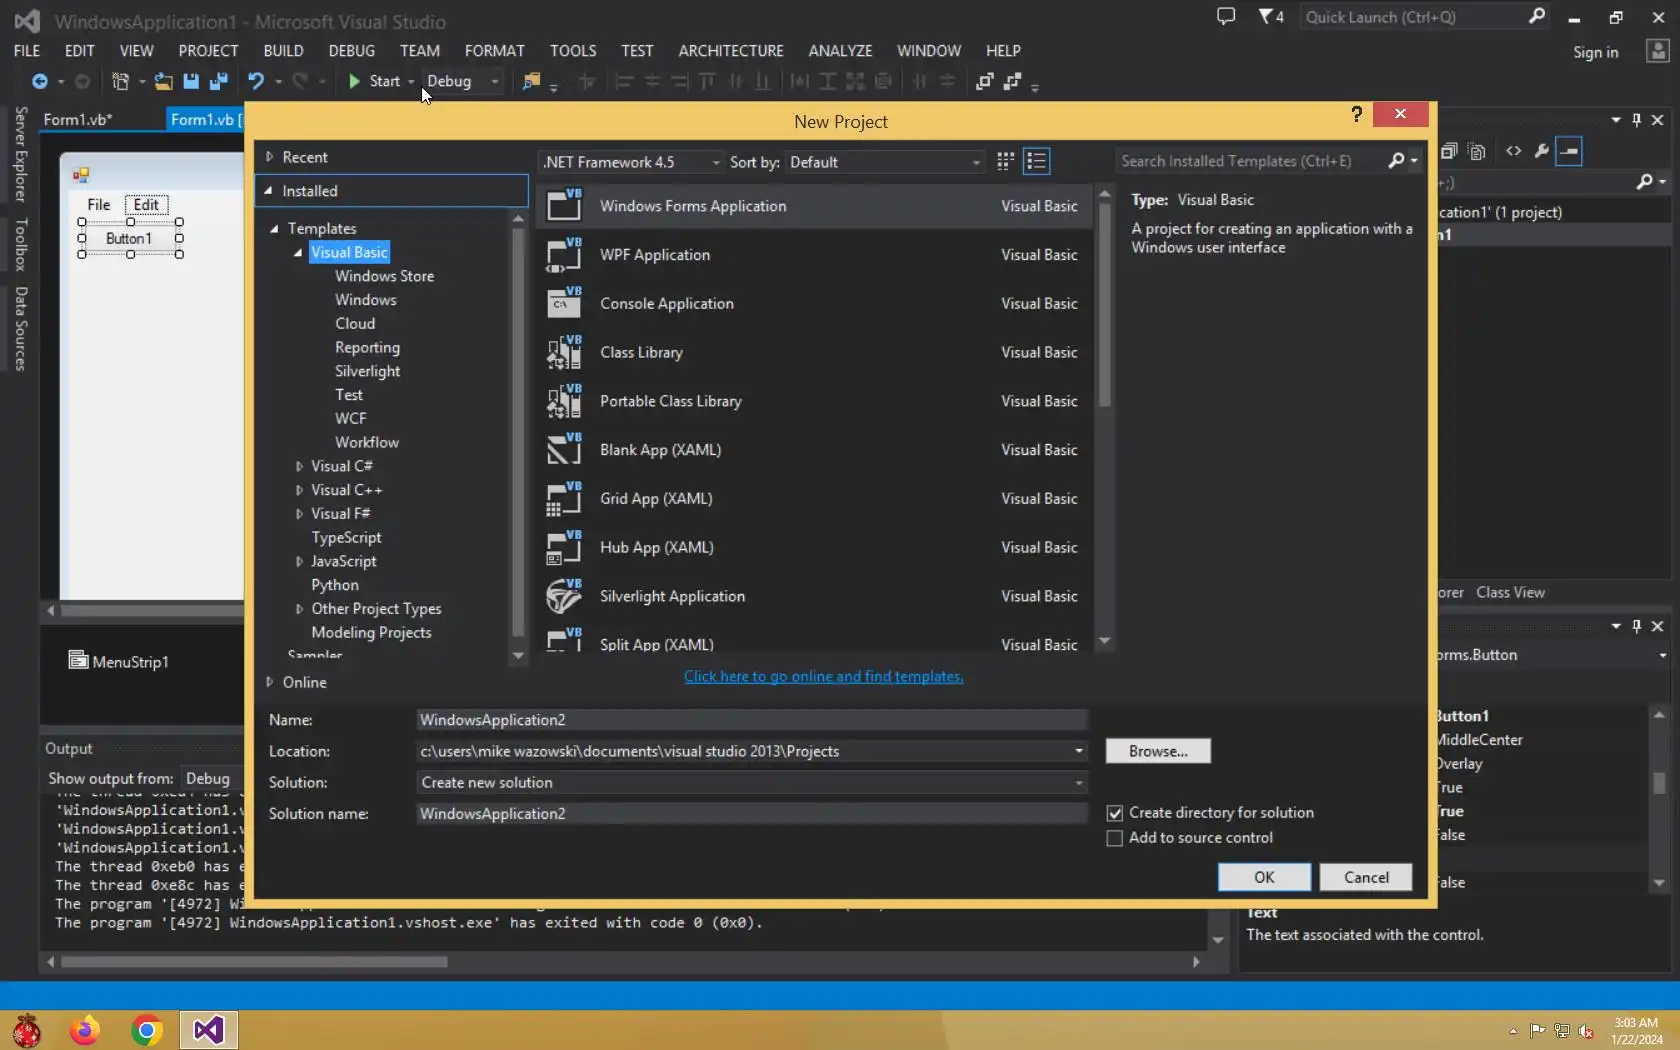Select the Python templates node
The image size is (1680, 1050).
335,585
